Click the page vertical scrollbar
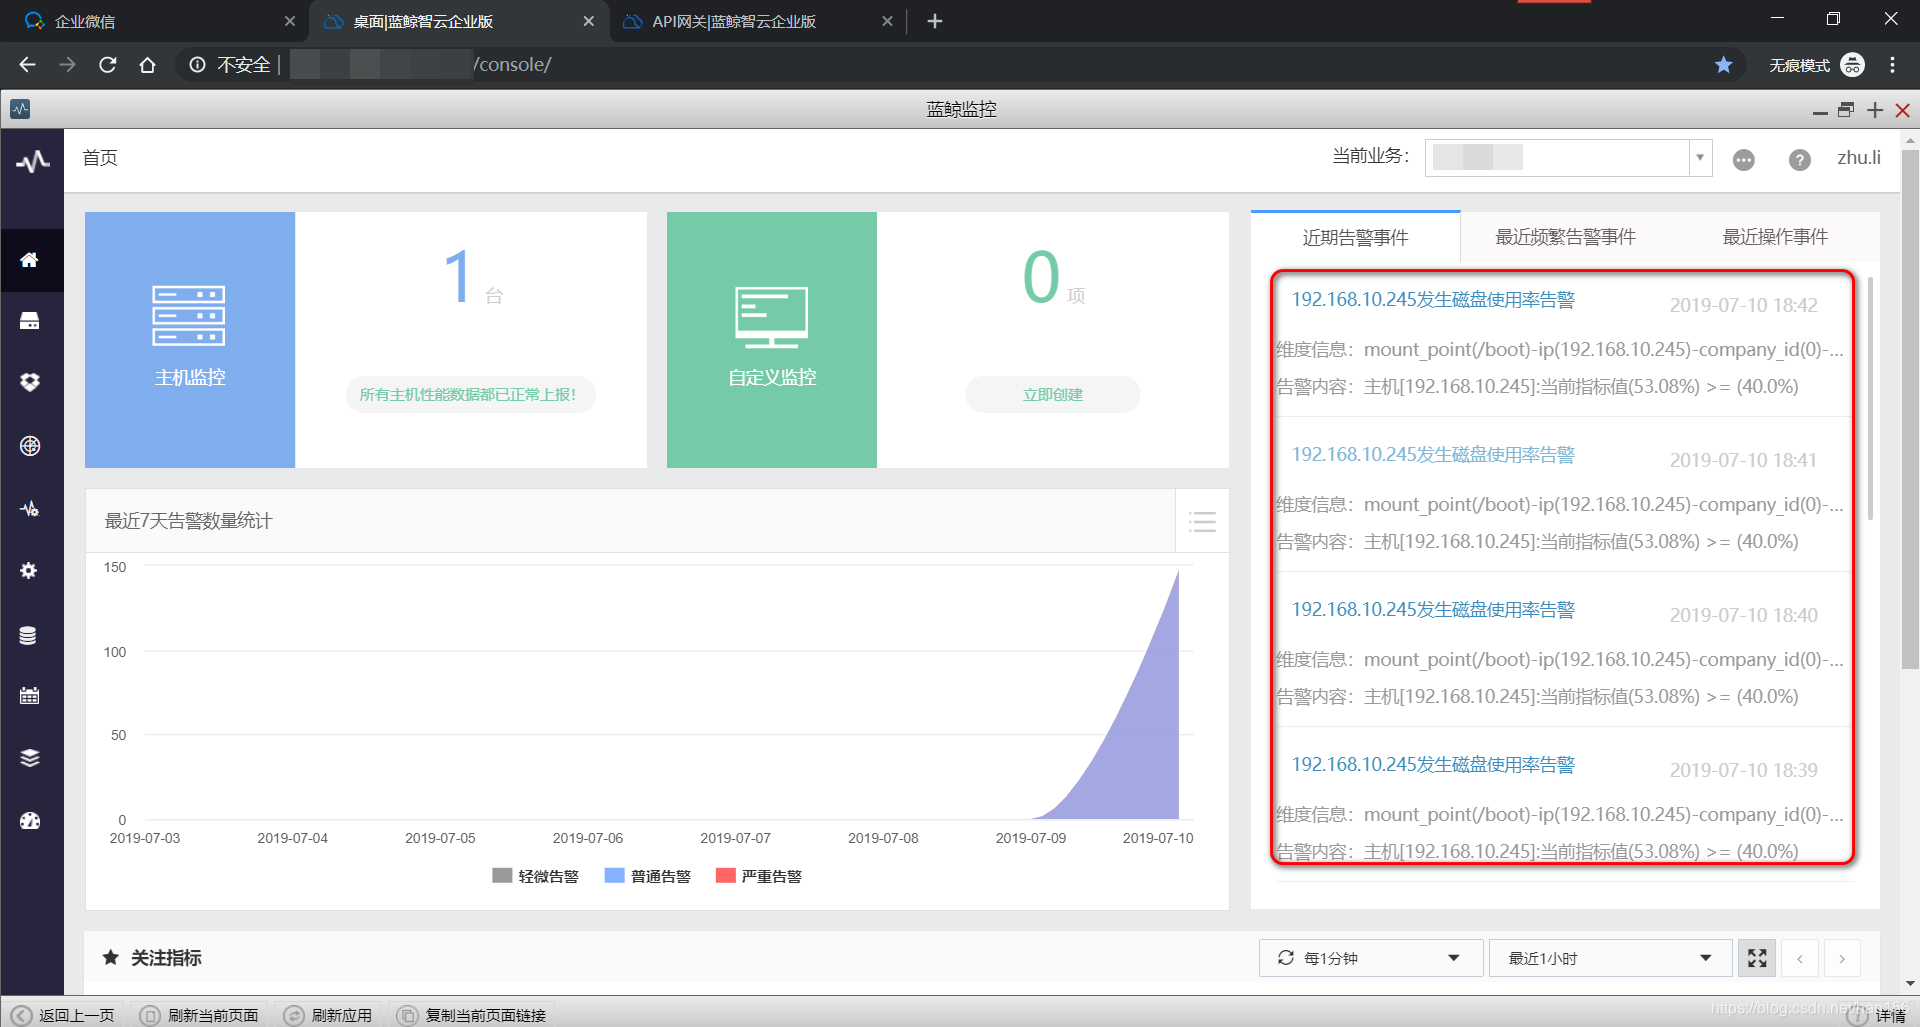 coord(1910,410)
